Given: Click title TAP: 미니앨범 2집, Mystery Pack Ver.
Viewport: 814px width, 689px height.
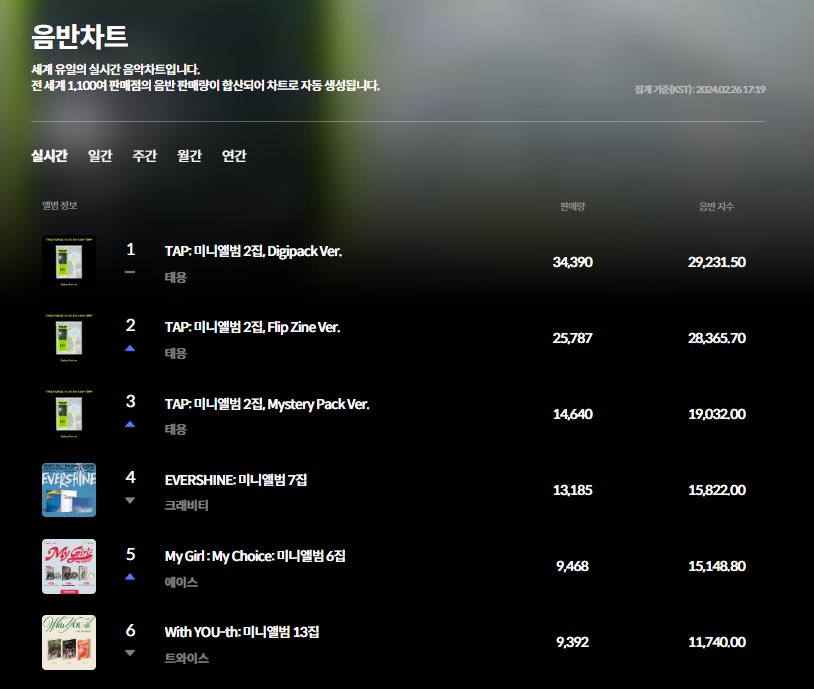Looking at the screenshot, I should tap(267, 404).
